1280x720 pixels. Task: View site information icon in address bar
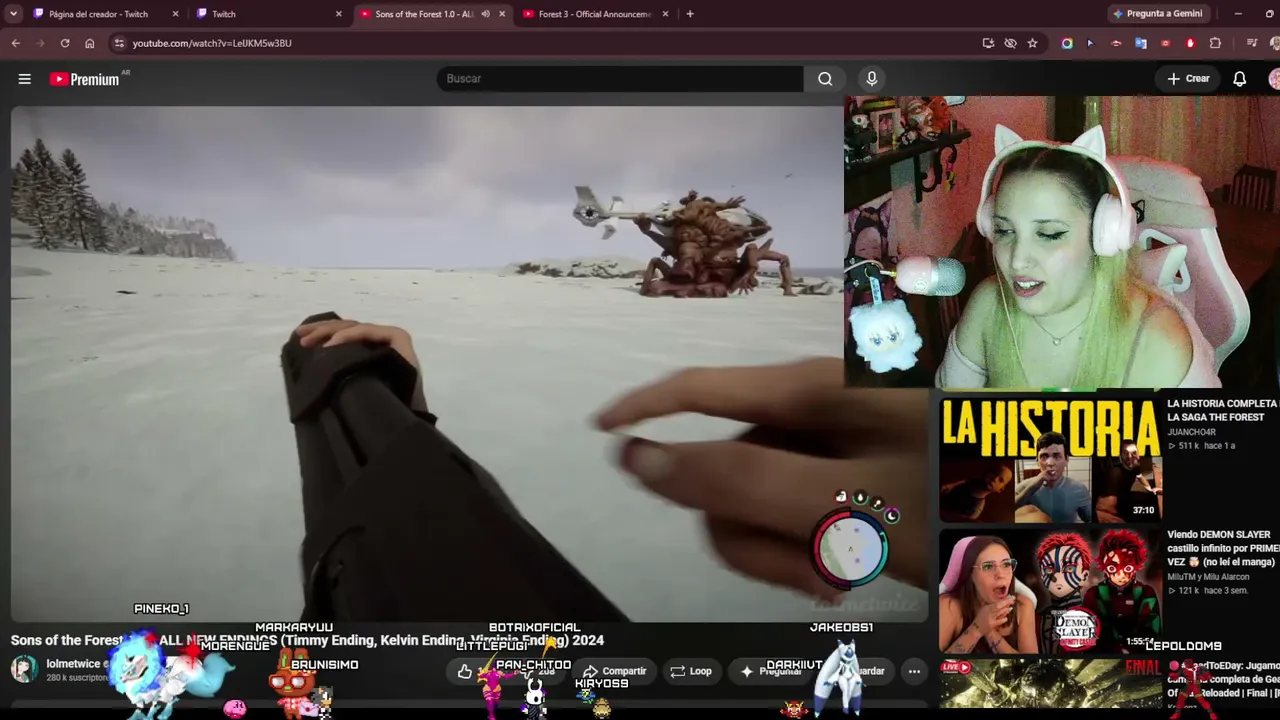[119, 43]
